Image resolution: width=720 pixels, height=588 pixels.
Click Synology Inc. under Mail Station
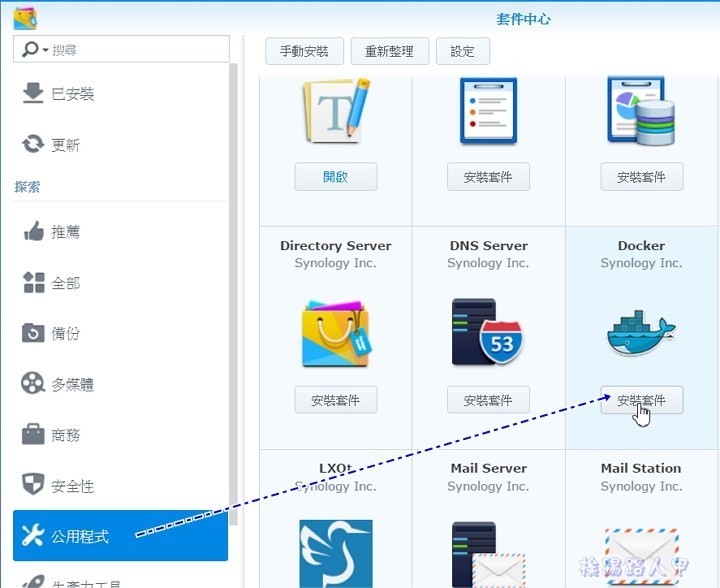click(x=641, y=486)
